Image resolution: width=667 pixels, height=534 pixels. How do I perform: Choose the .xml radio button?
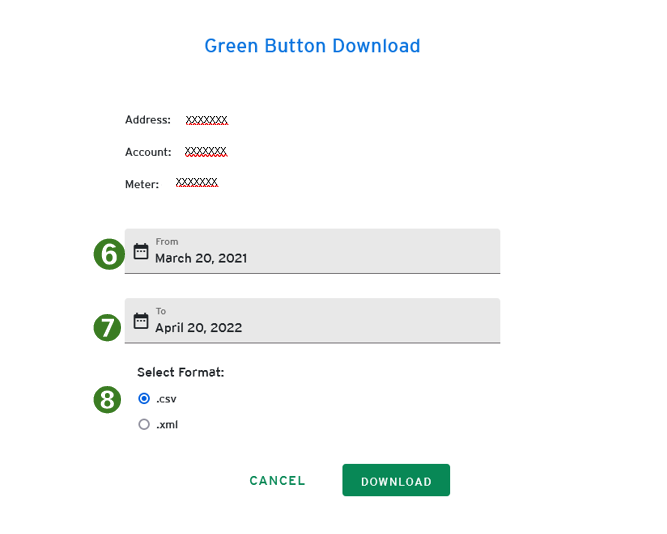pyautogui.click(x=144, y=424)
